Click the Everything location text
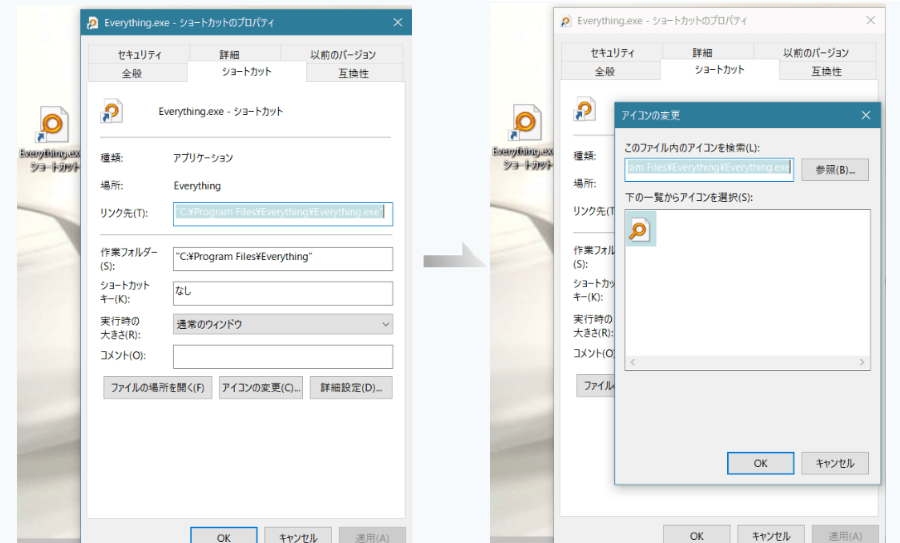The height and width of the screenshot is (543, 900). tap(197, 185)
